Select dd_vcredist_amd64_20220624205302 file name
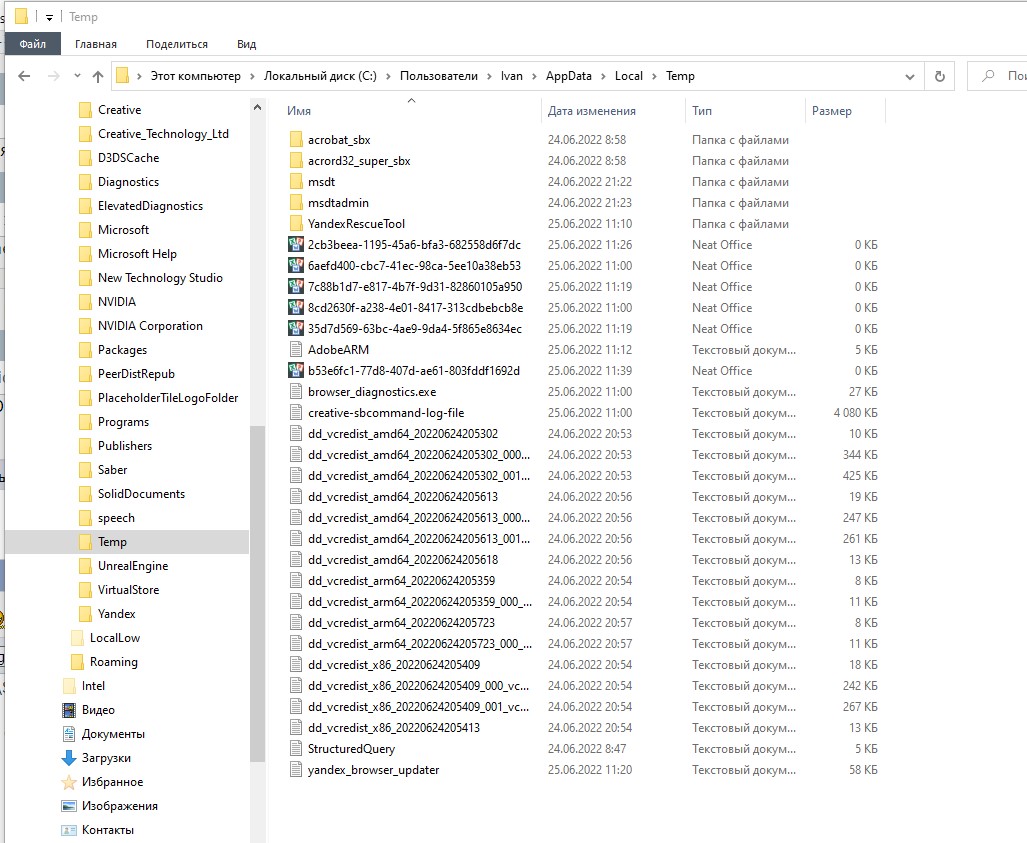The height and width of the screenshot is (843, 1027). (x=403, y=434)
